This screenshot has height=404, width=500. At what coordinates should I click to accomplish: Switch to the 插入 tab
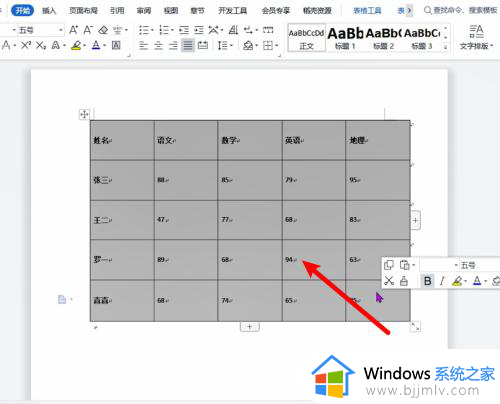coord(49,11)
